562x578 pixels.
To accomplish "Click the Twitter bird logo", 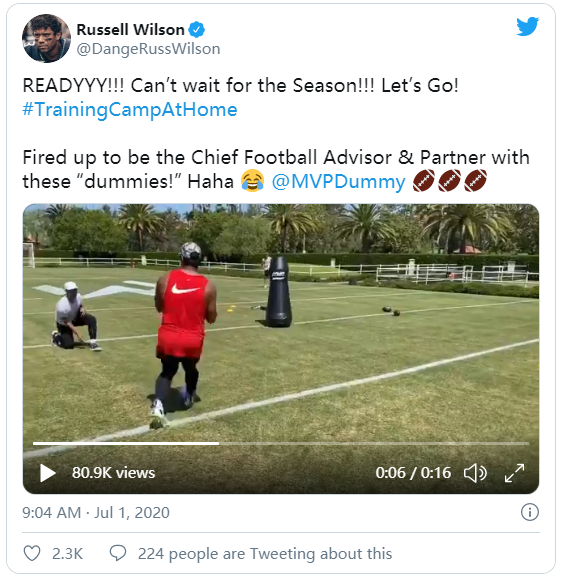I will click(527, 27).
